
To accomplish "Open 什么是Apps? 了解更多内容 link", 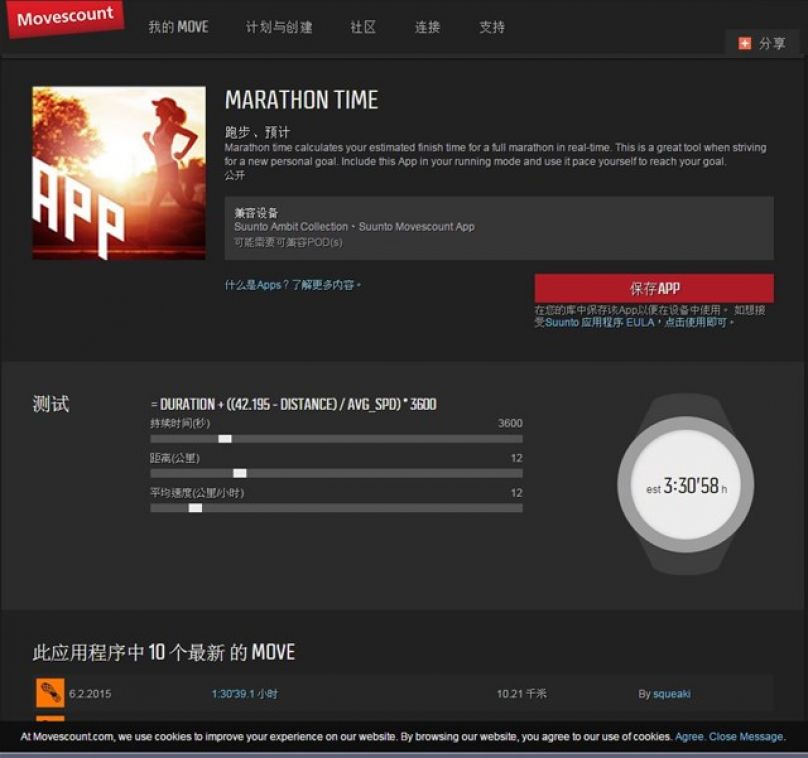I will tap(292, 285).
